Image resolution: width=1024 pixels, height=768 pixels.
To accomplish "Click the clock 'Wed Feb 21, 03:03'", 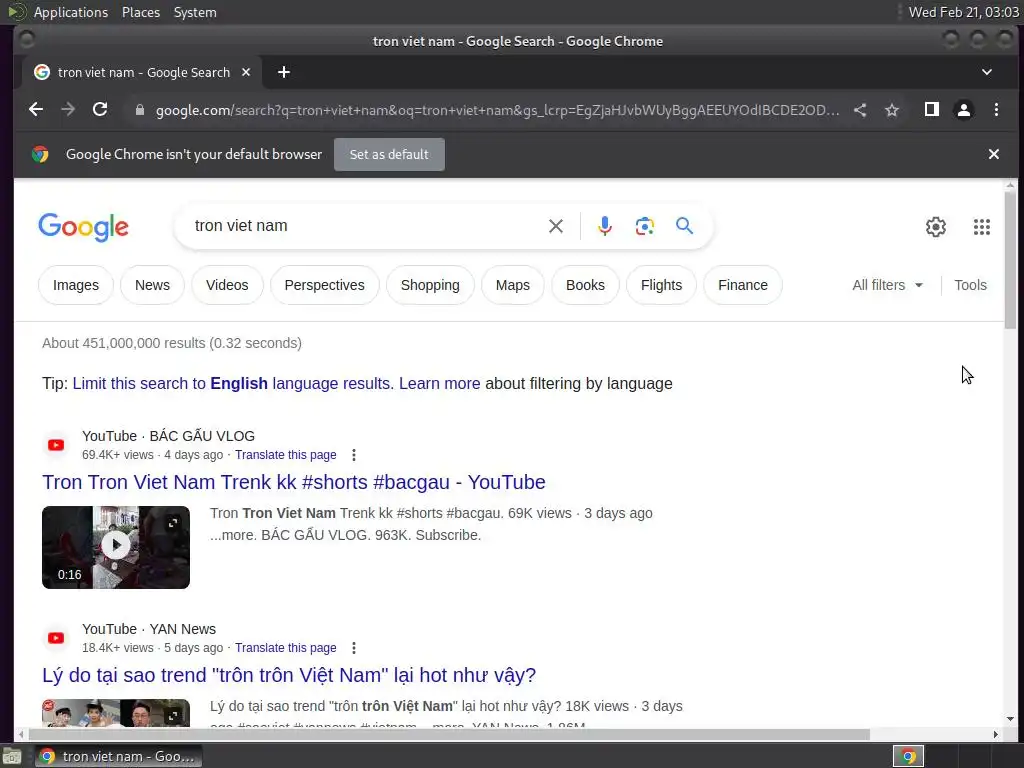I will pos(964,12).
